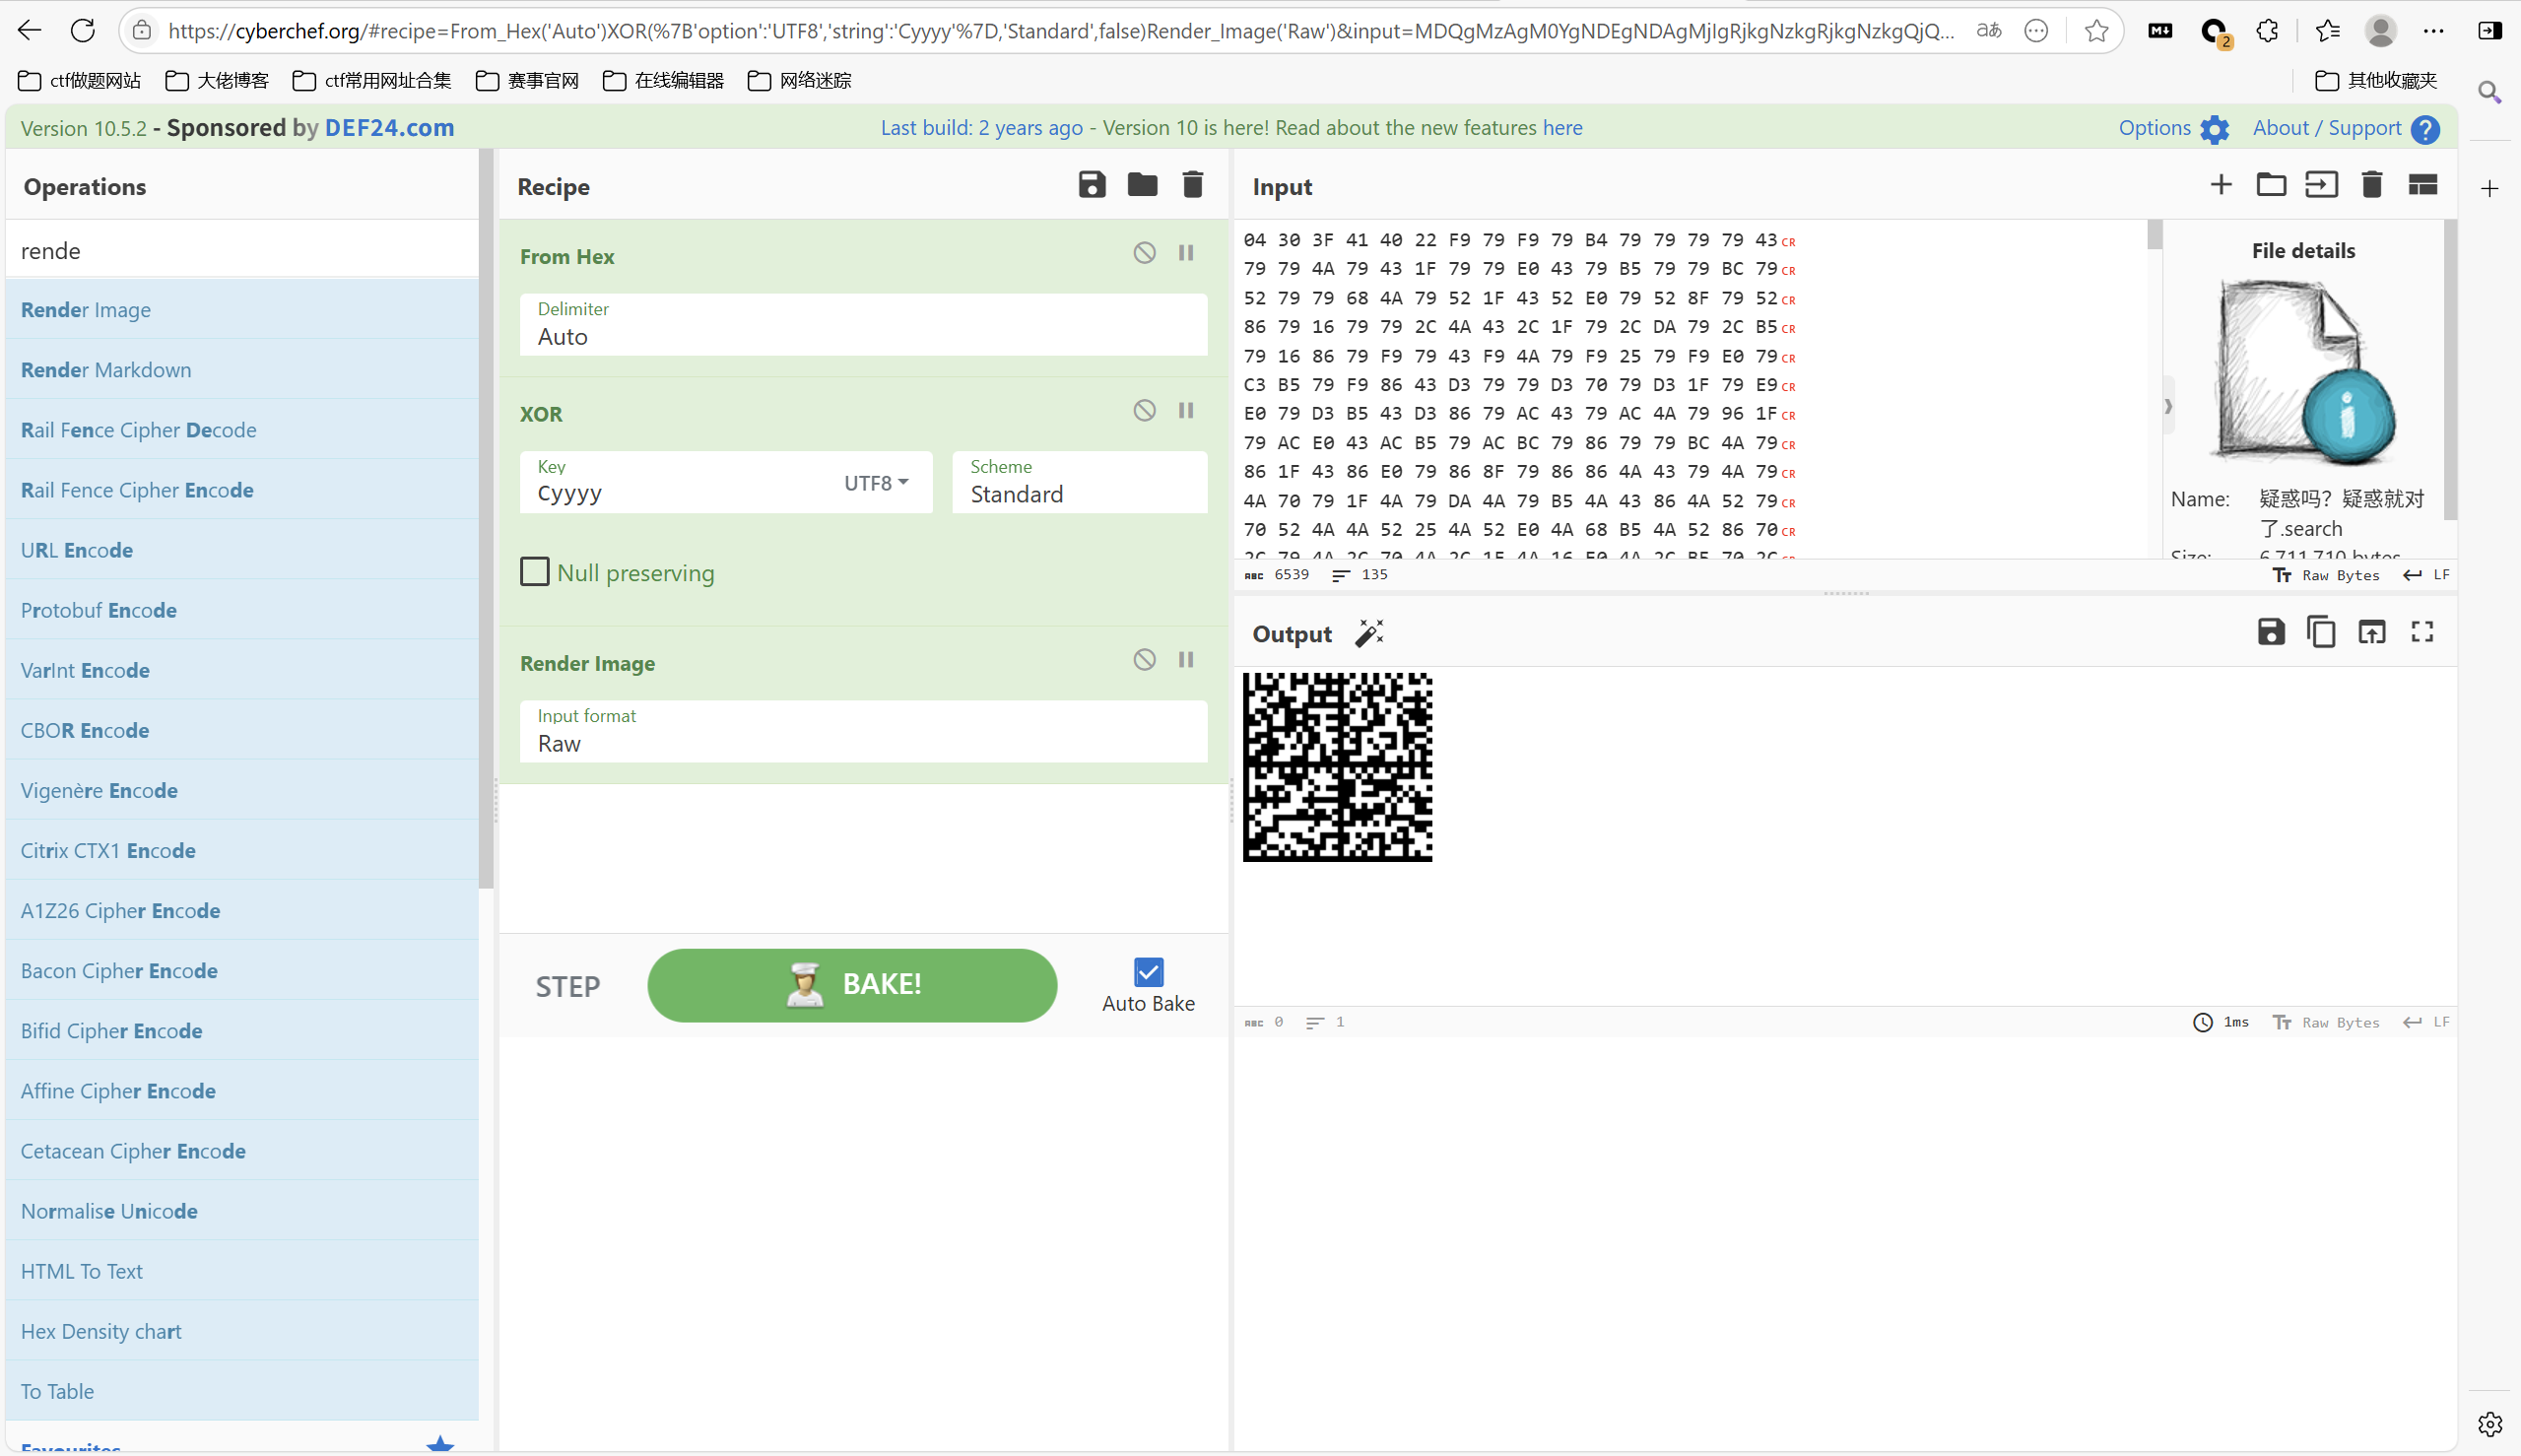Click the STEP button
2521x1456 pixels.
tap(567, 987)
